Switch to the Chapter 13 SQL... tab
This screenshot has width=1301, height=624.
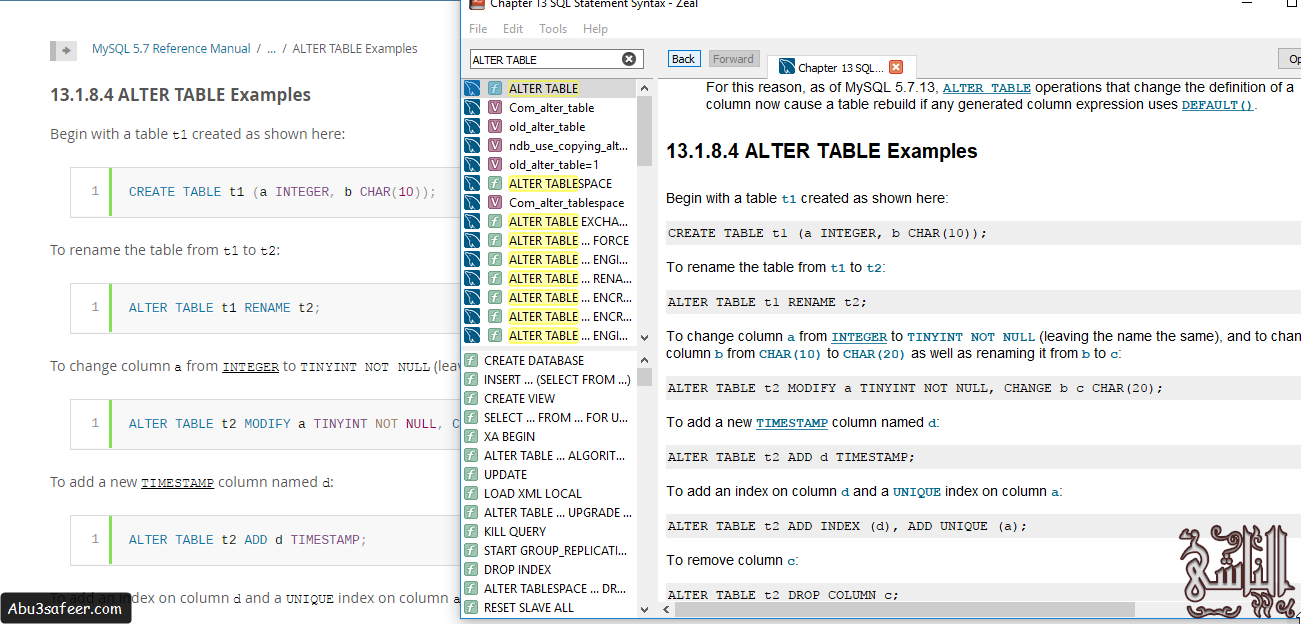click(x=840, y=67)
